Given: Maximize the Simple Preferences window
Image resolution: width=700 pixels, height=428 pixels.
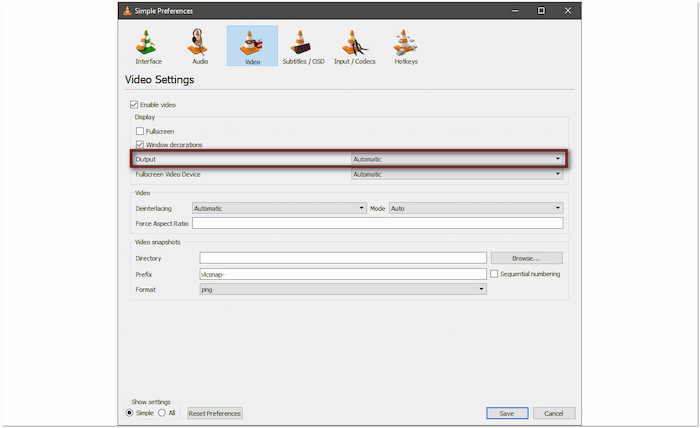Looking at the screenshot, I should (541, 11).
